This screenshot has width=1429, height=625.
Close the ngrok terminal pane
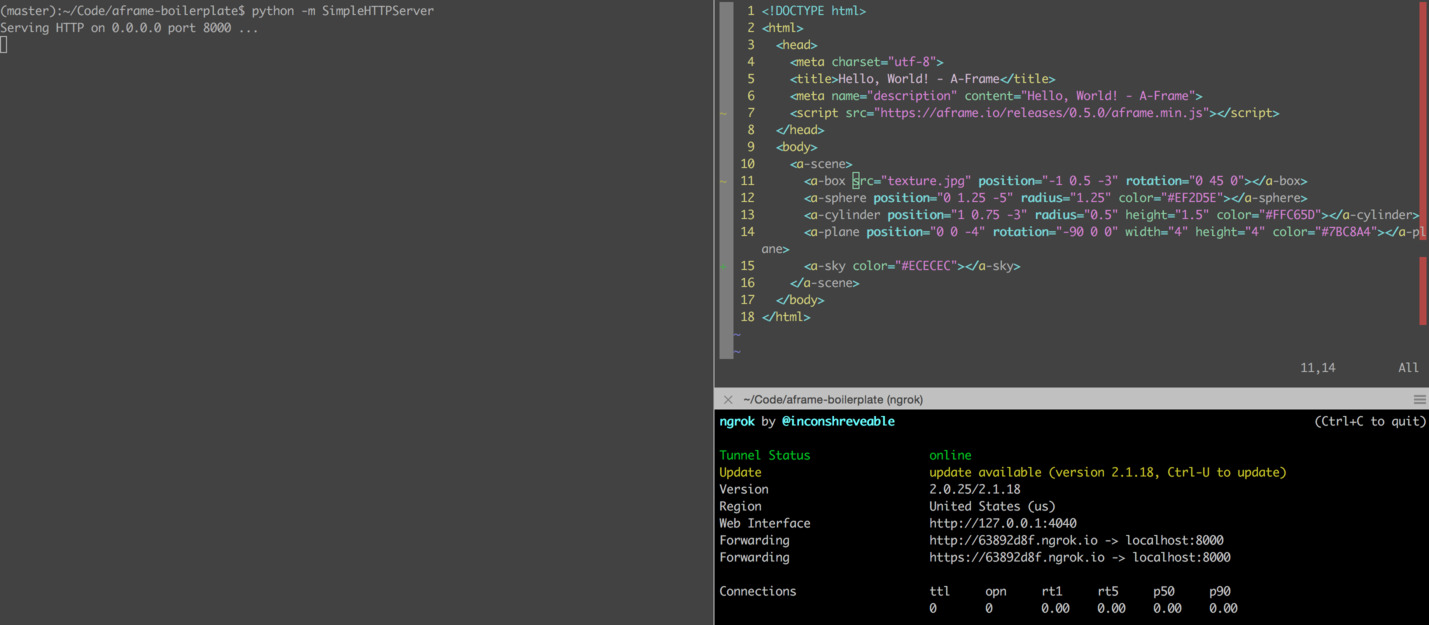[x=728, y=399]
